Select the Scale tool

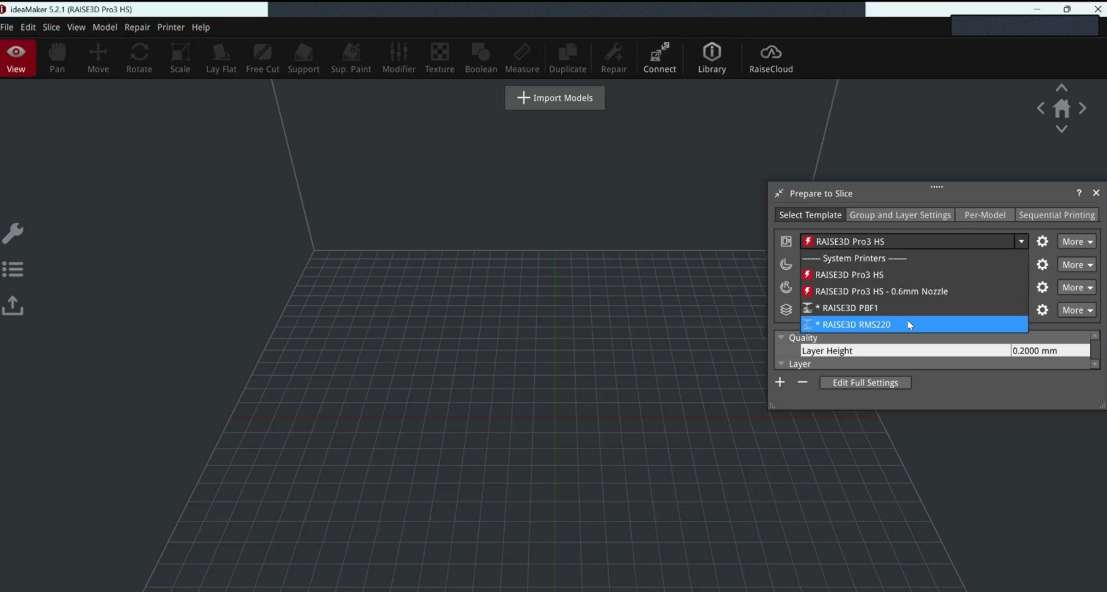point(180,58)
